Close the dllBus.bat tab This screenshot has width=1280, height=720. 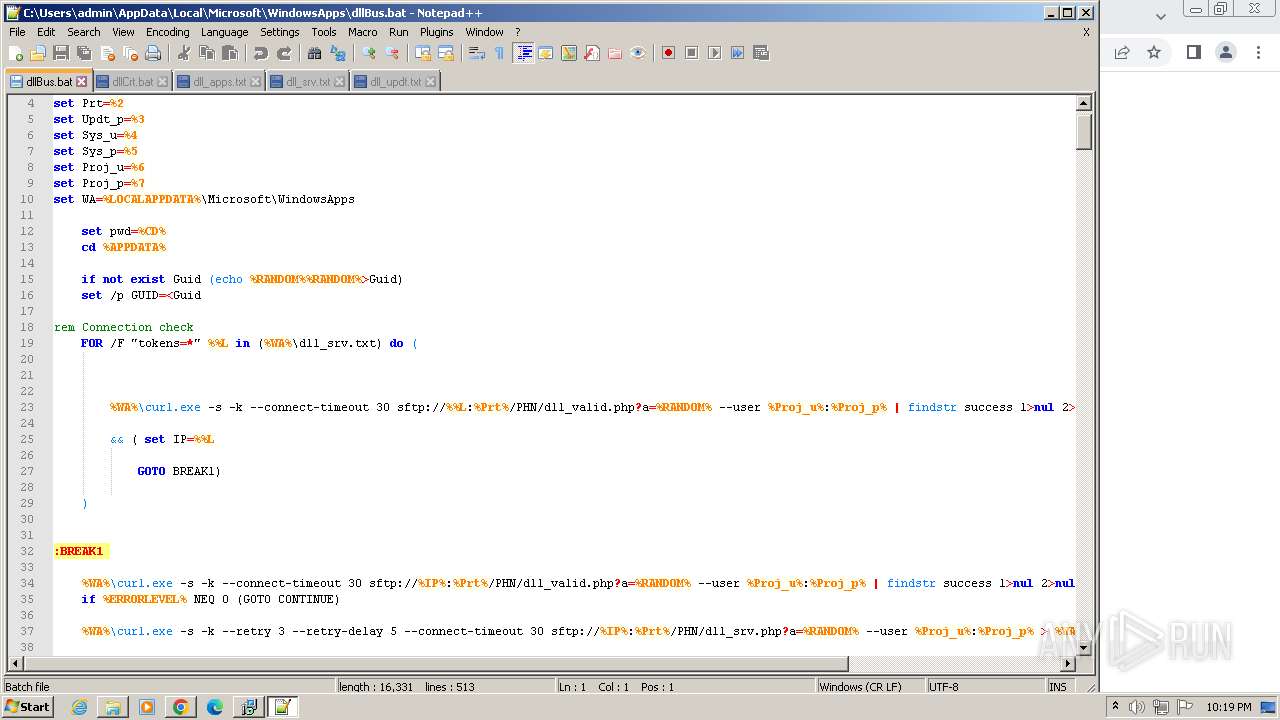click(82, 82)
